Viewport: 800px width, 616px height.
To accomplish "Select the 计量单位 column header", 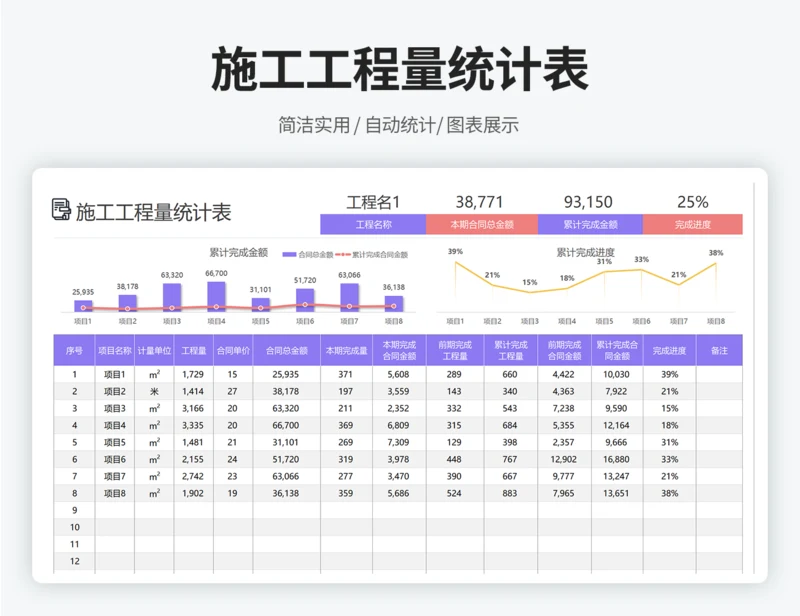I will click(154, 351).
